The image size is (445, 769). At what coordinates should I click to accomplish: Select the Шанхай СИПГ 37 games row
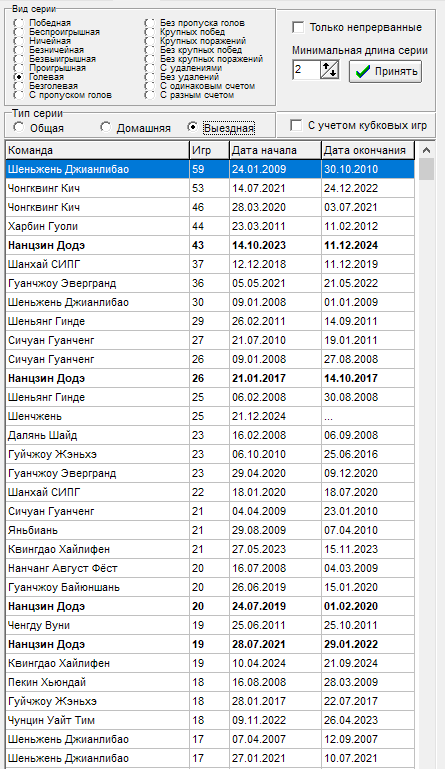[210, 264]
